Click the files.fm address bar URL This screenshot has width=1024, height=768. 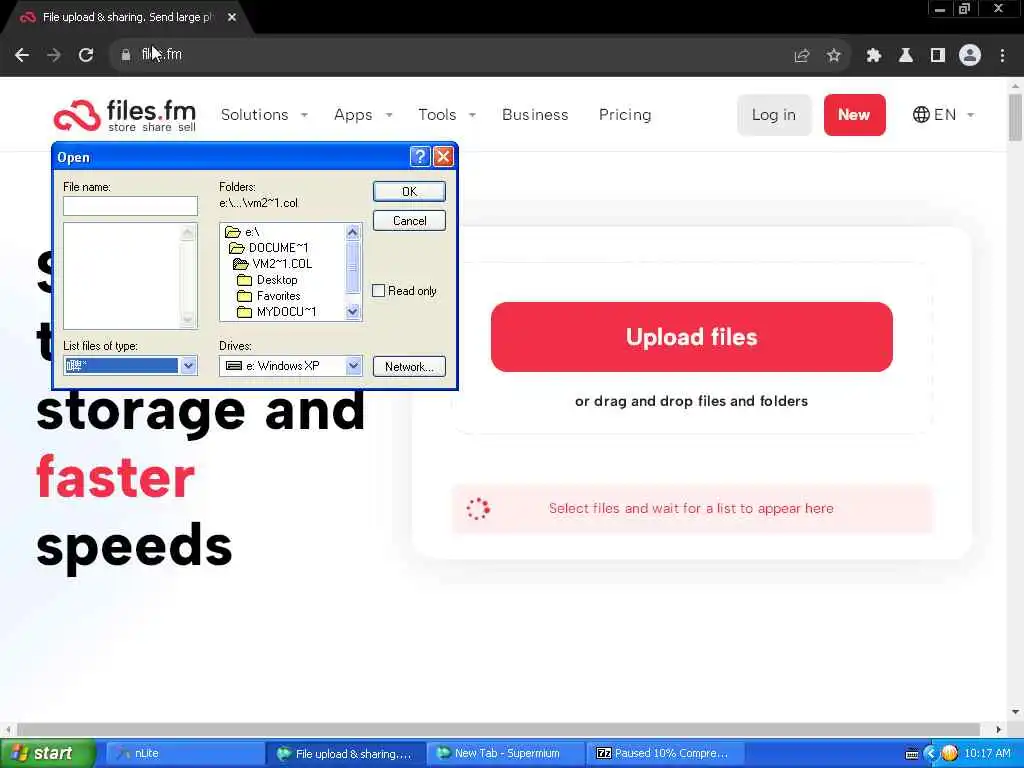(x=162, y=55)
